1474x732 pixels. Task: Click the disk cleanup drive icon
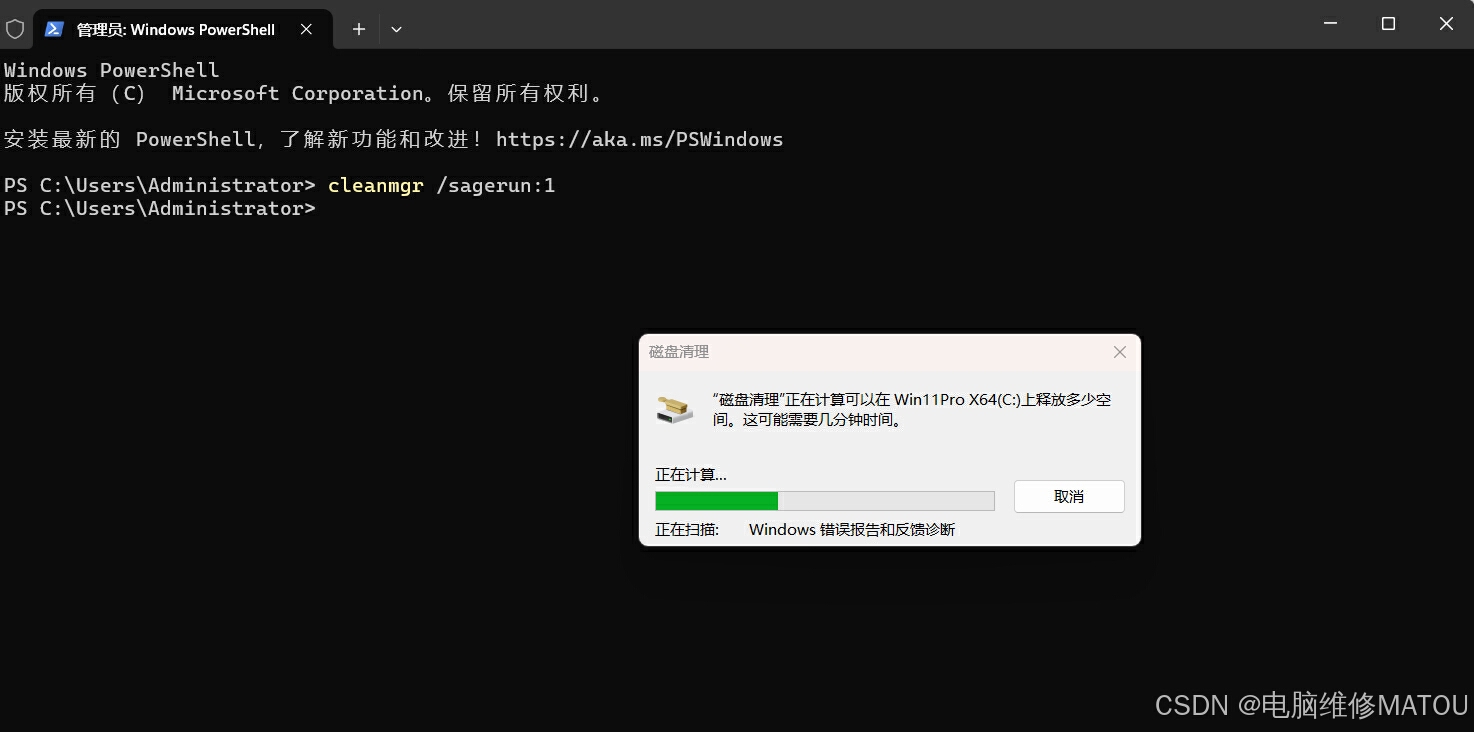pos(674,409)
